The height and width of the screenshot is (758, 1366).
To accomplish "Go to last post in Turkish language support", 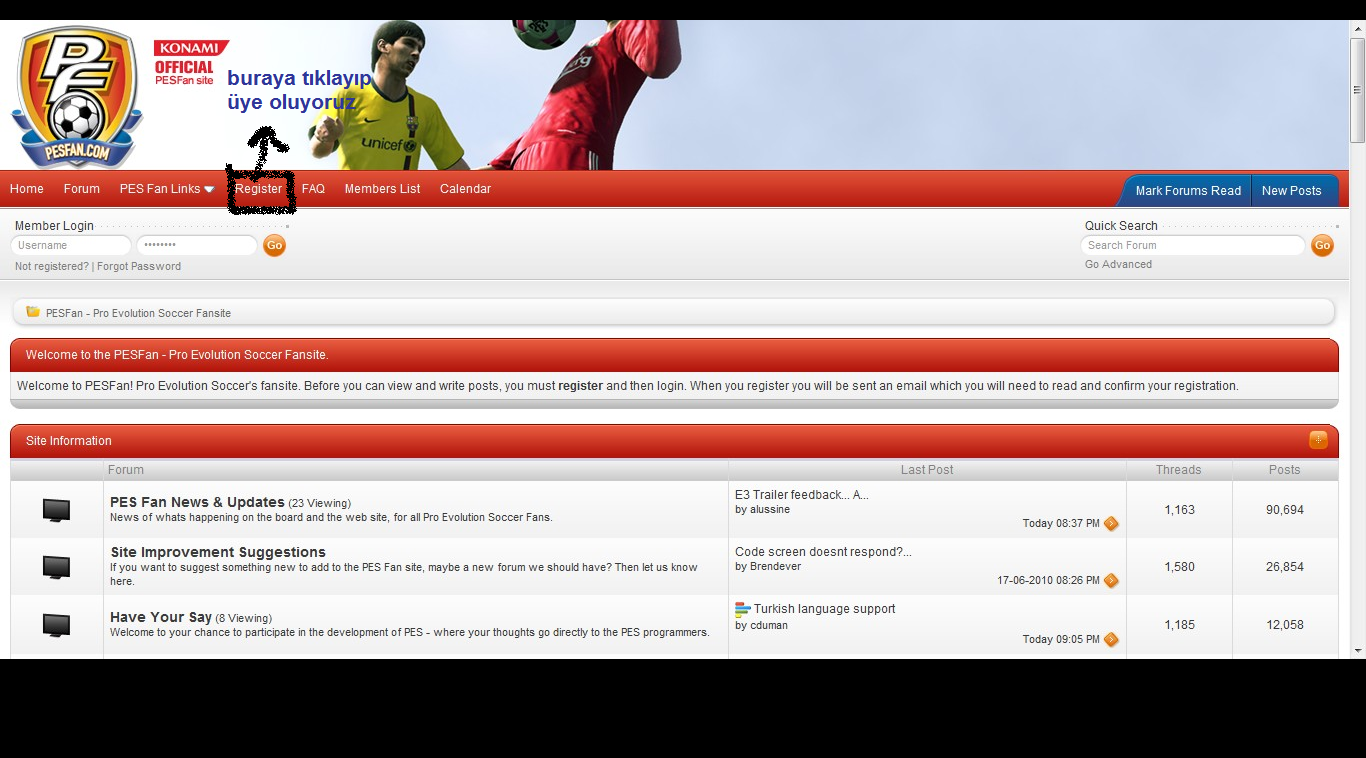I will 1111,640.
